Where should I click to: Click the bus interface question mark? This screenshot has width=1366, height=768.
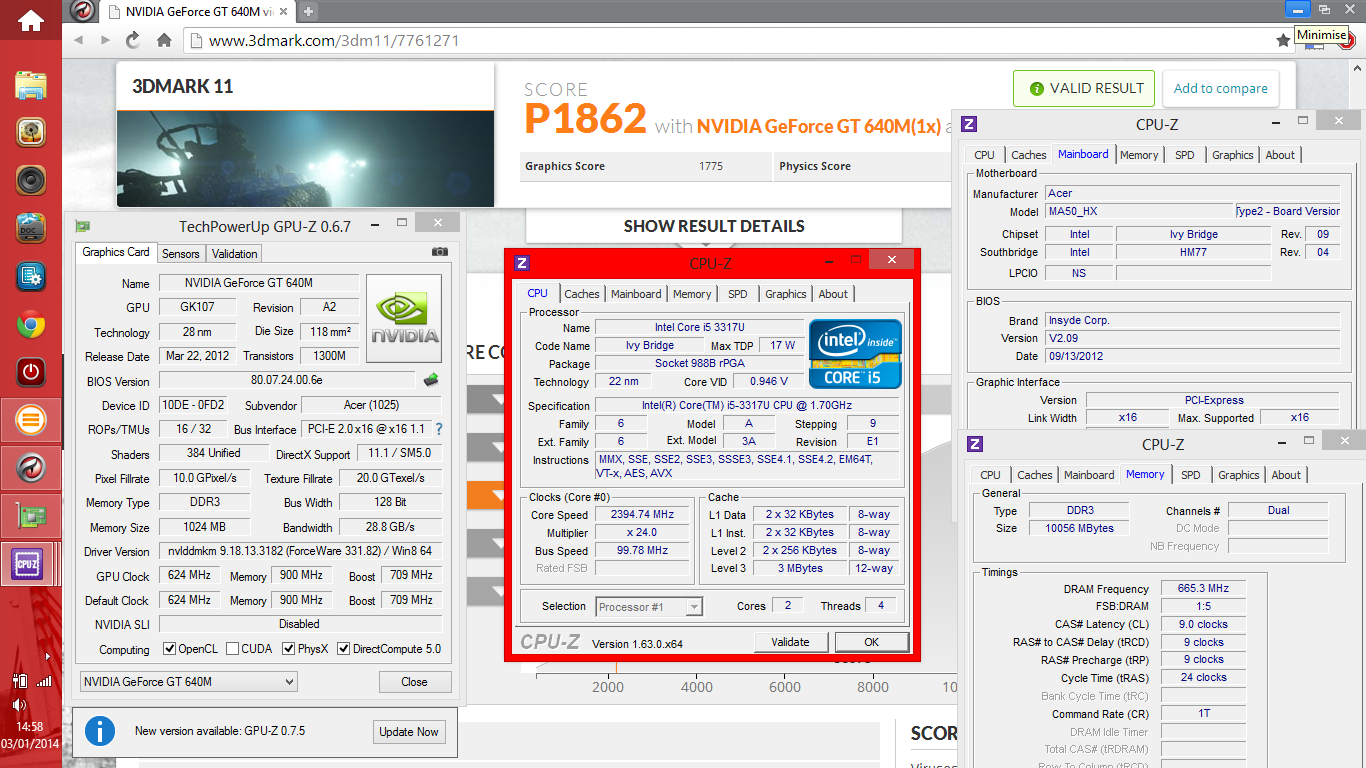click(x=438, y=429)
